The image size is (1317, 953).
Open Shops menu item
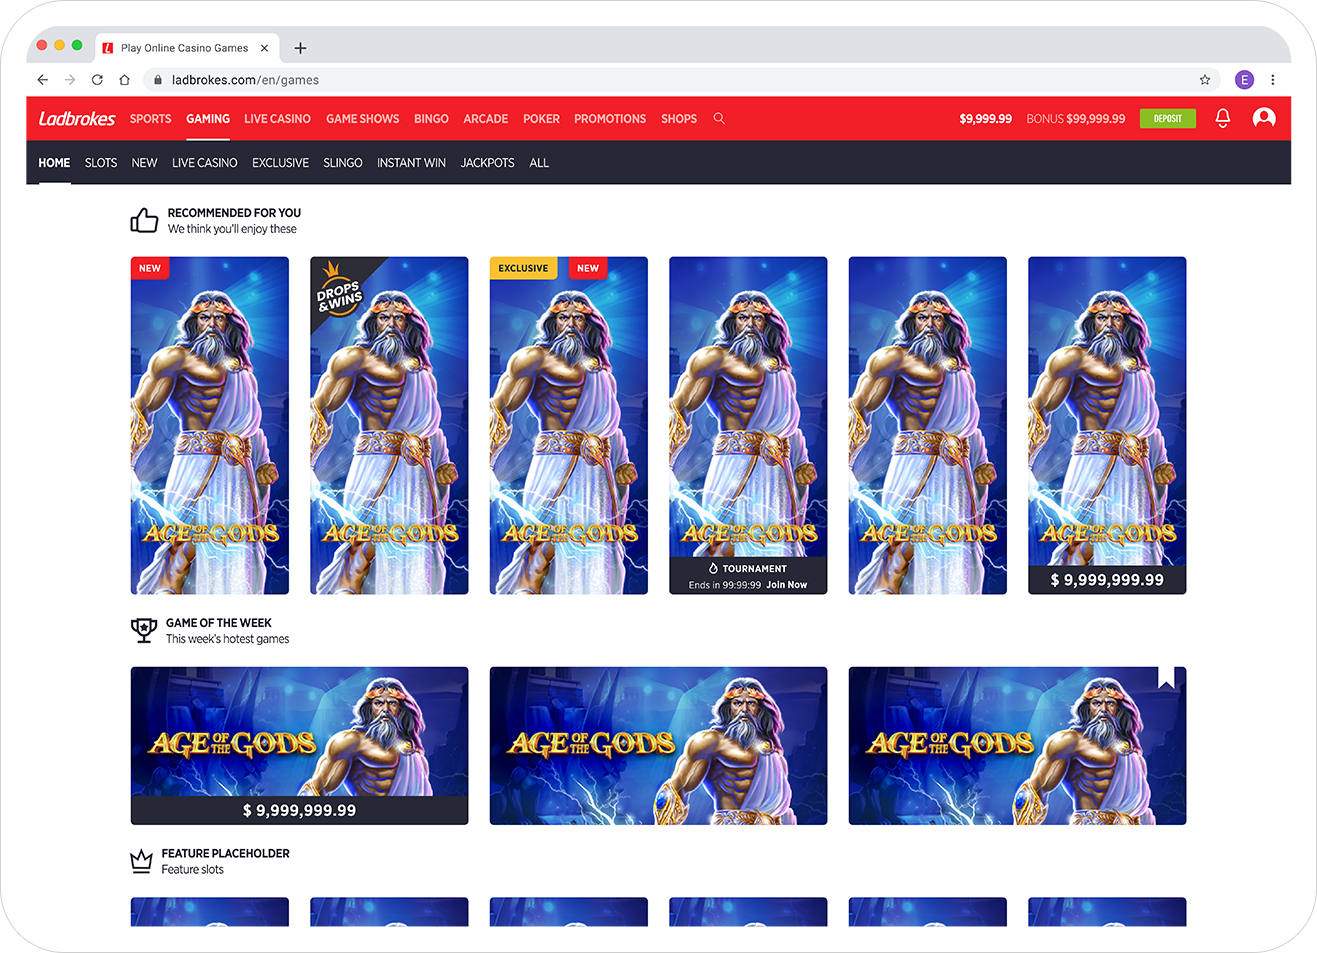coord(679,119)
